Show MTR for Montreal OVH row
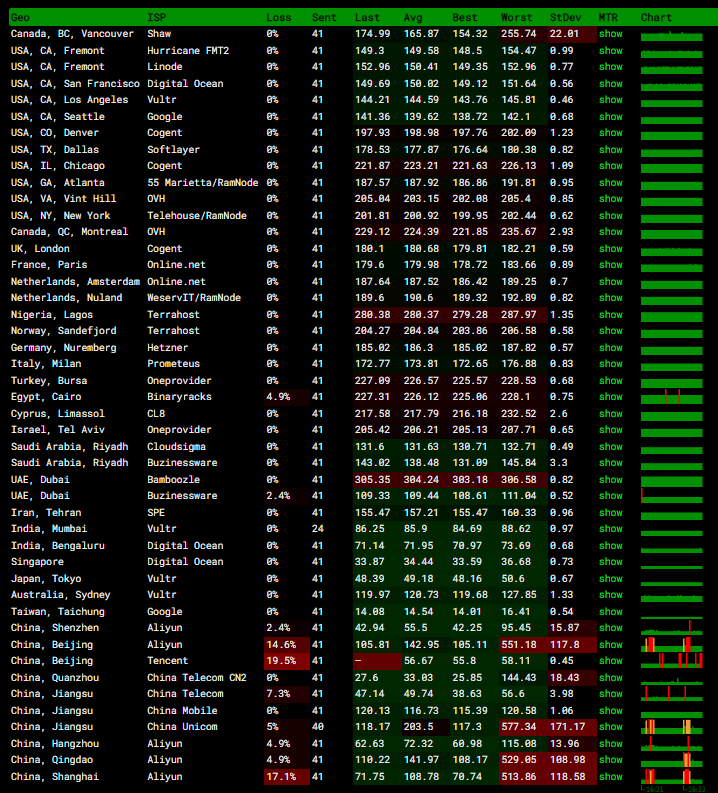This screenshot has height=793, width=718. 610,232
